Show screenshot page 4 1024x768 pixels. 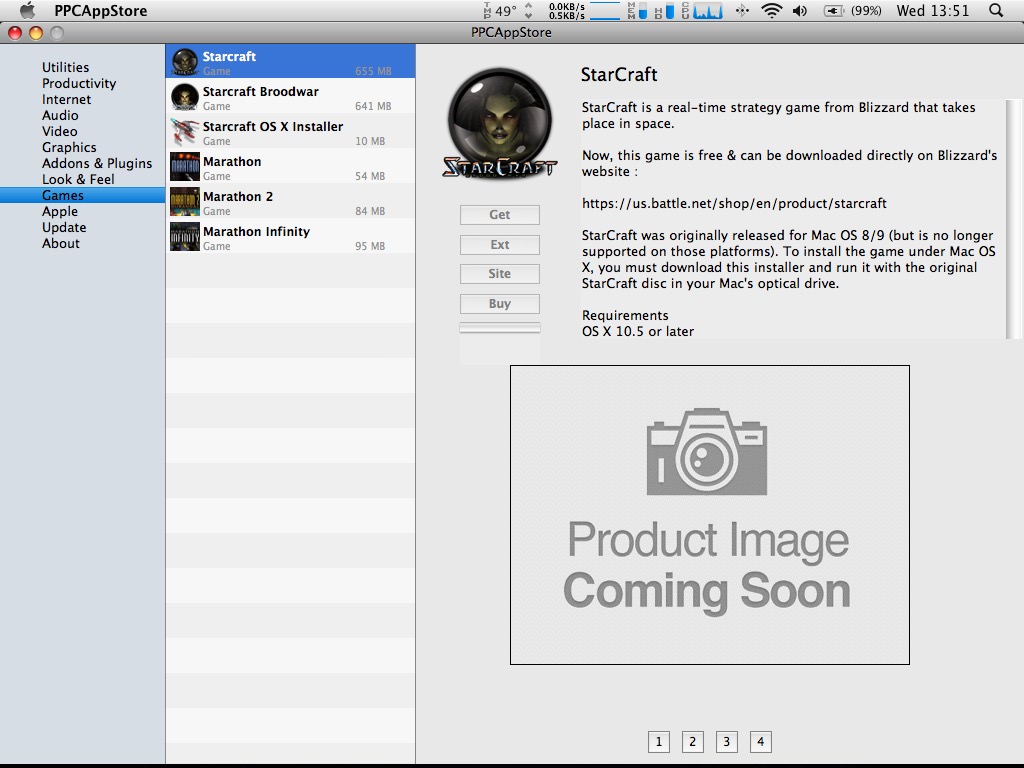pyautogui.click(x=761, y=742)
